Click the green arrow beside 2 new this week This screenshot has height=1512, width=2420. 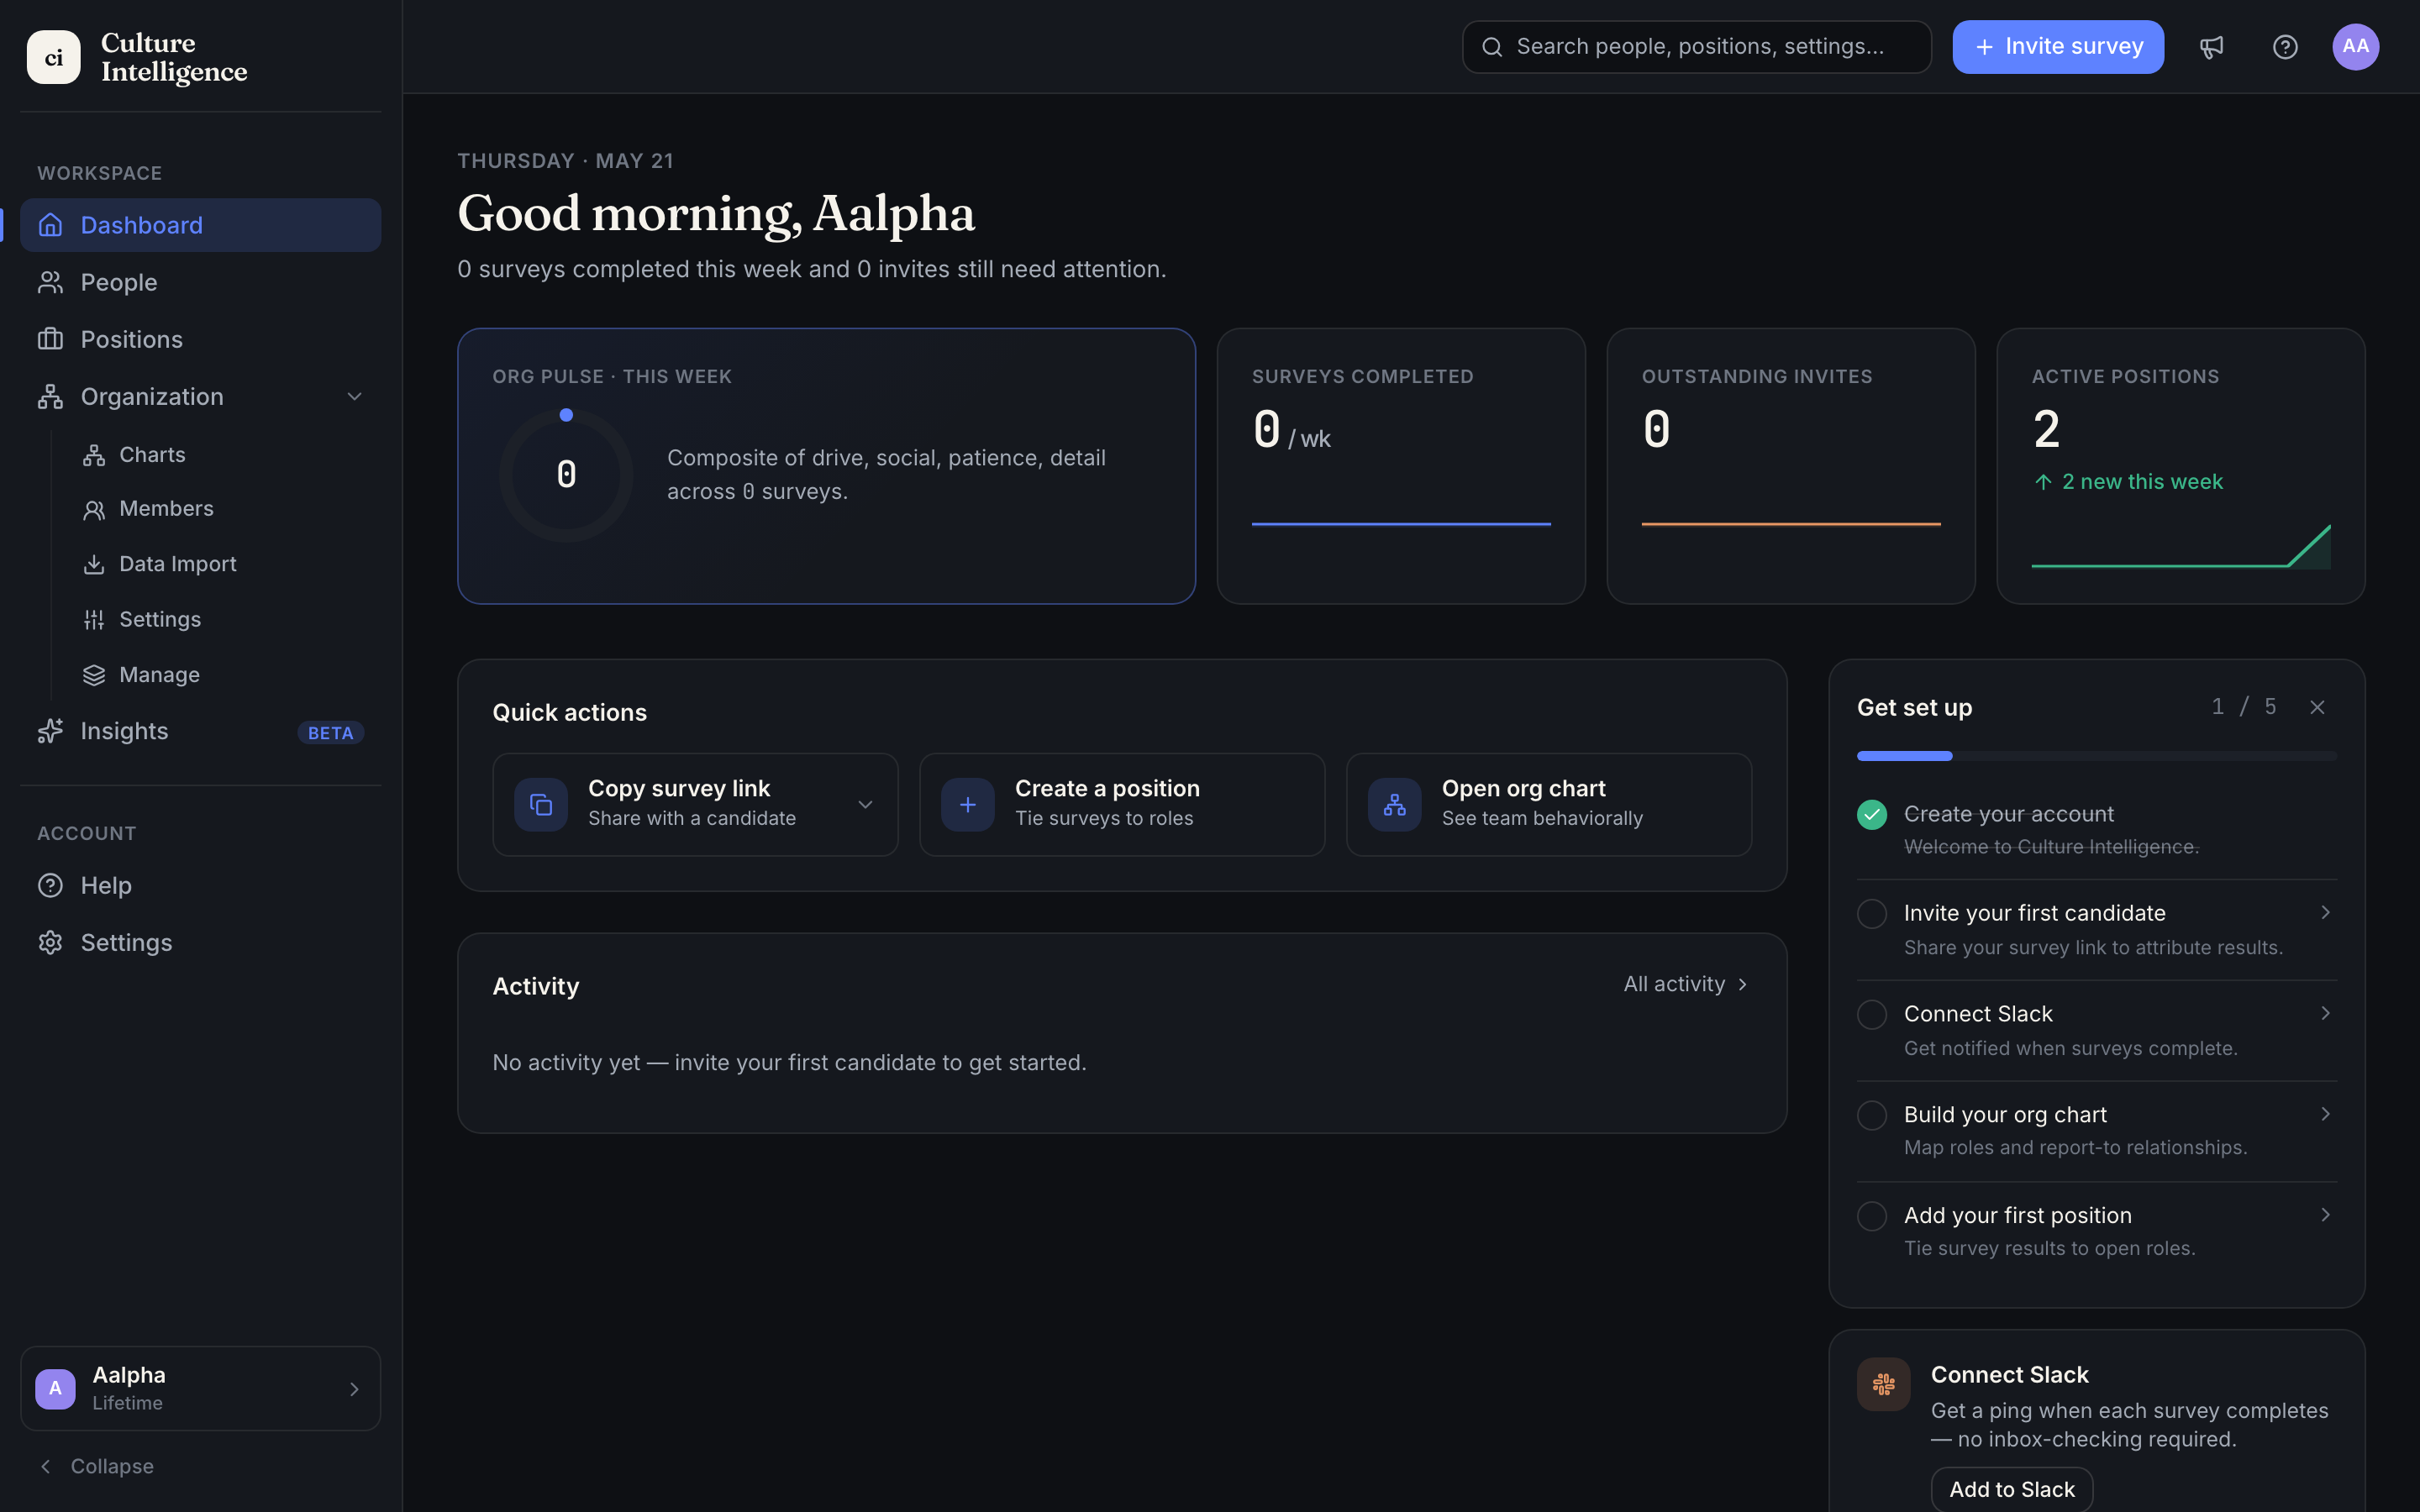2044,482
